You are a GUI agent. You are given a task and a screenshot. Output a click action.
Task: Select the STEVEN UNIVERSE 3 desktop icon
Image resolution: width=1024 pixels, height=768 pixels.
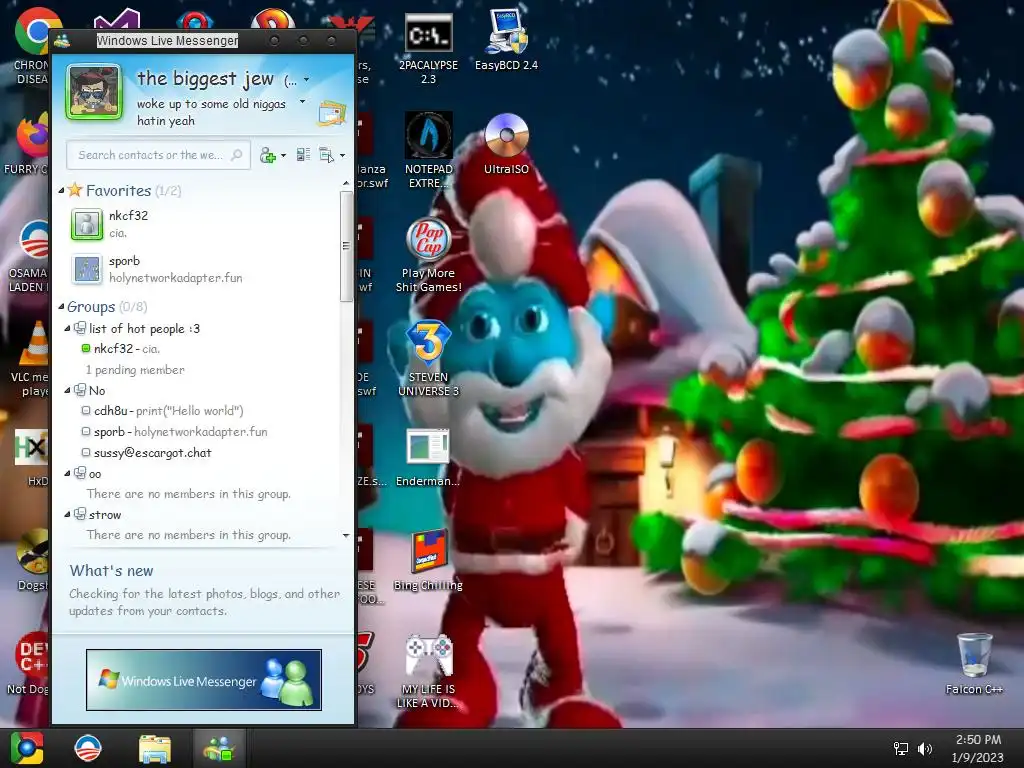[428, 359]
